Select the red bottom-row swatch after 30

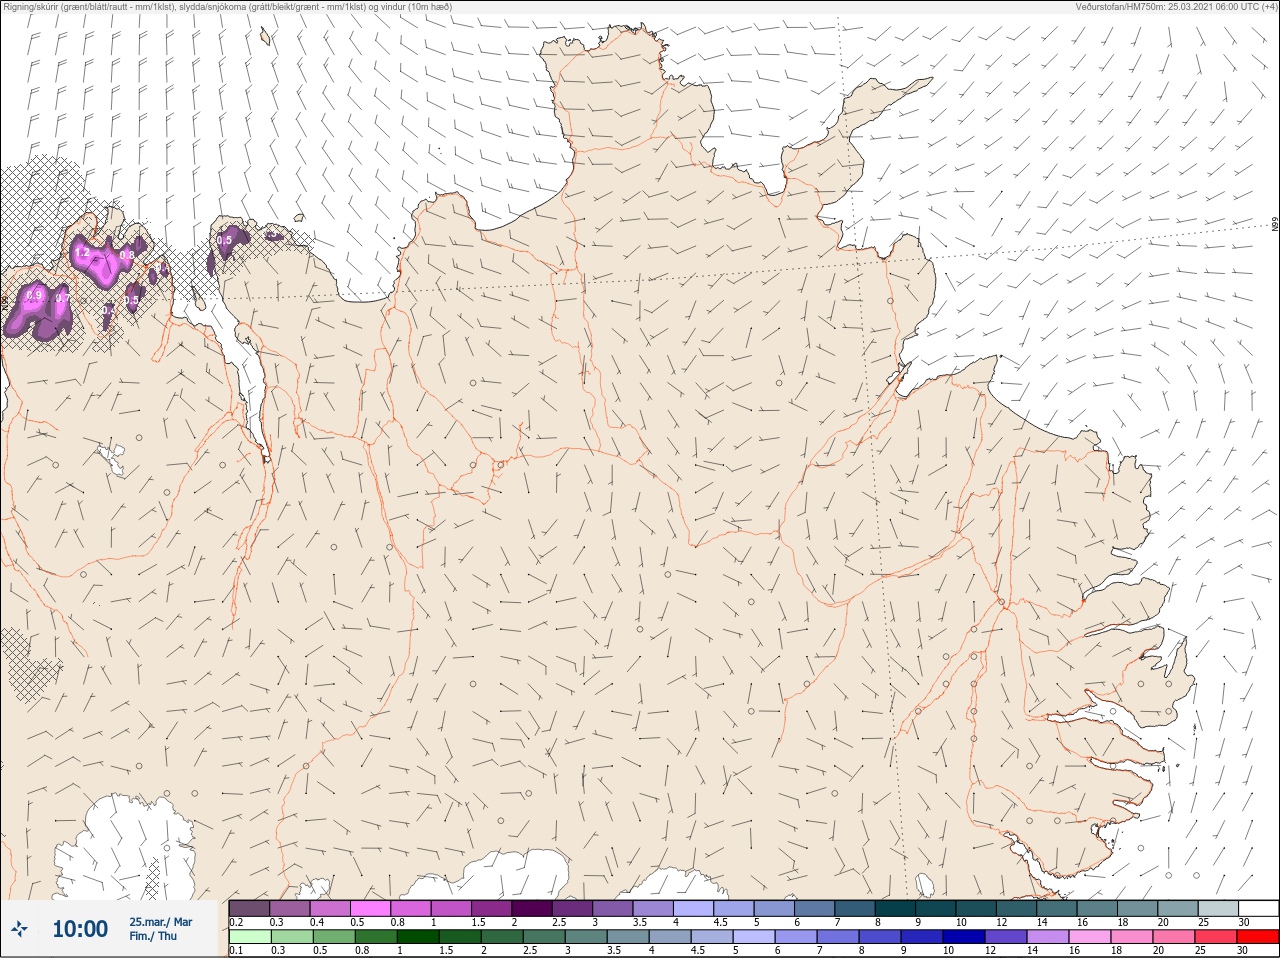(1258, 937)
